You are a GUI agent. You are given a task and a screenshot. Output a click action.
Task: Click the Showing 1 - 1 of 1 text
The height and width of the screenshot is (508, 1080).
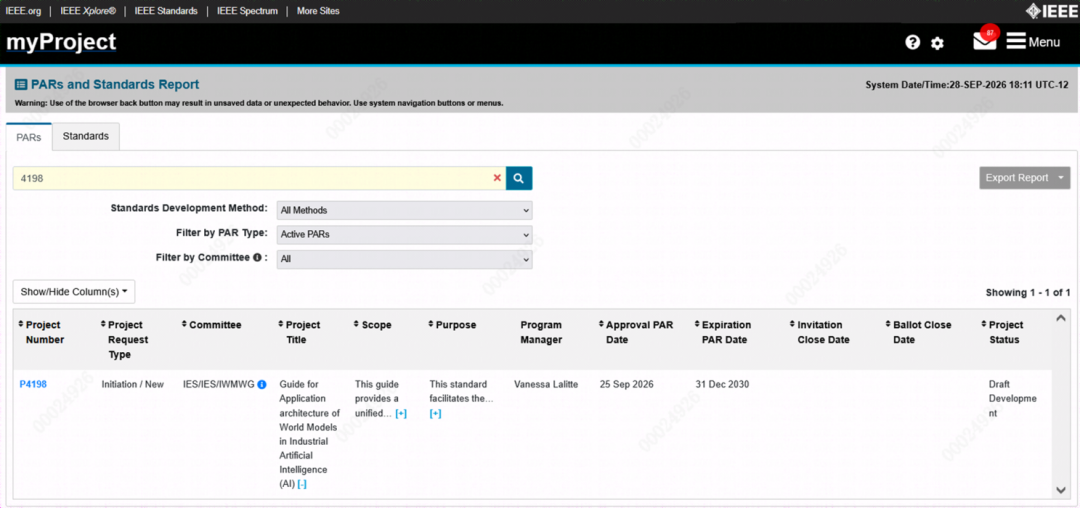click(x=1028, y=293)
